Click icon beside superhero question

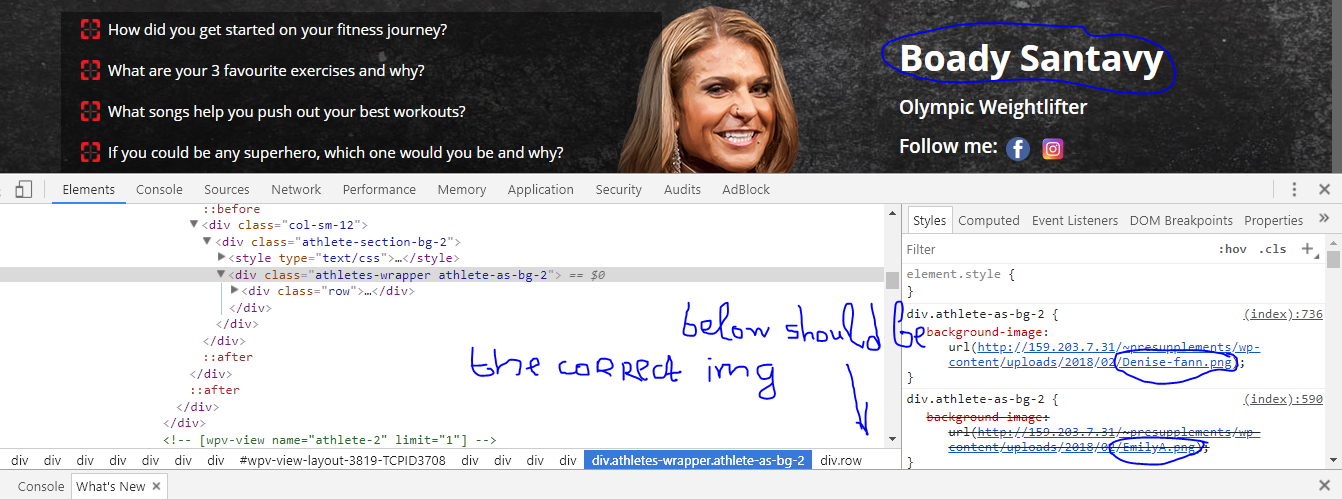click(90, 152)
